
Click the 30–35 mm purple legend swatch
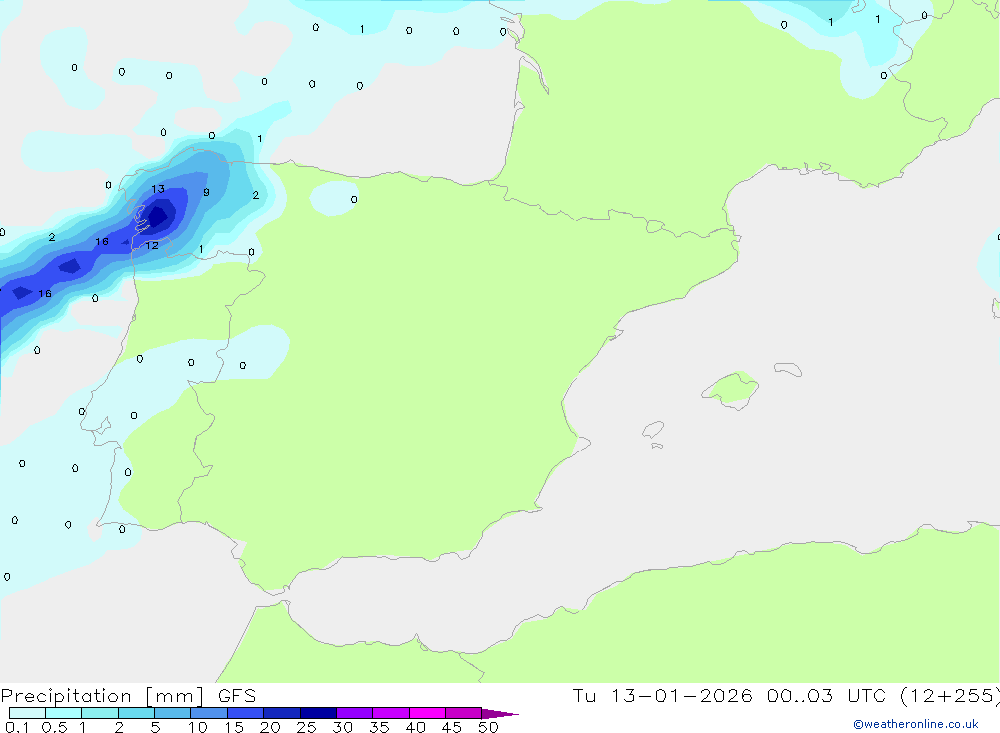tap(355, 713)
